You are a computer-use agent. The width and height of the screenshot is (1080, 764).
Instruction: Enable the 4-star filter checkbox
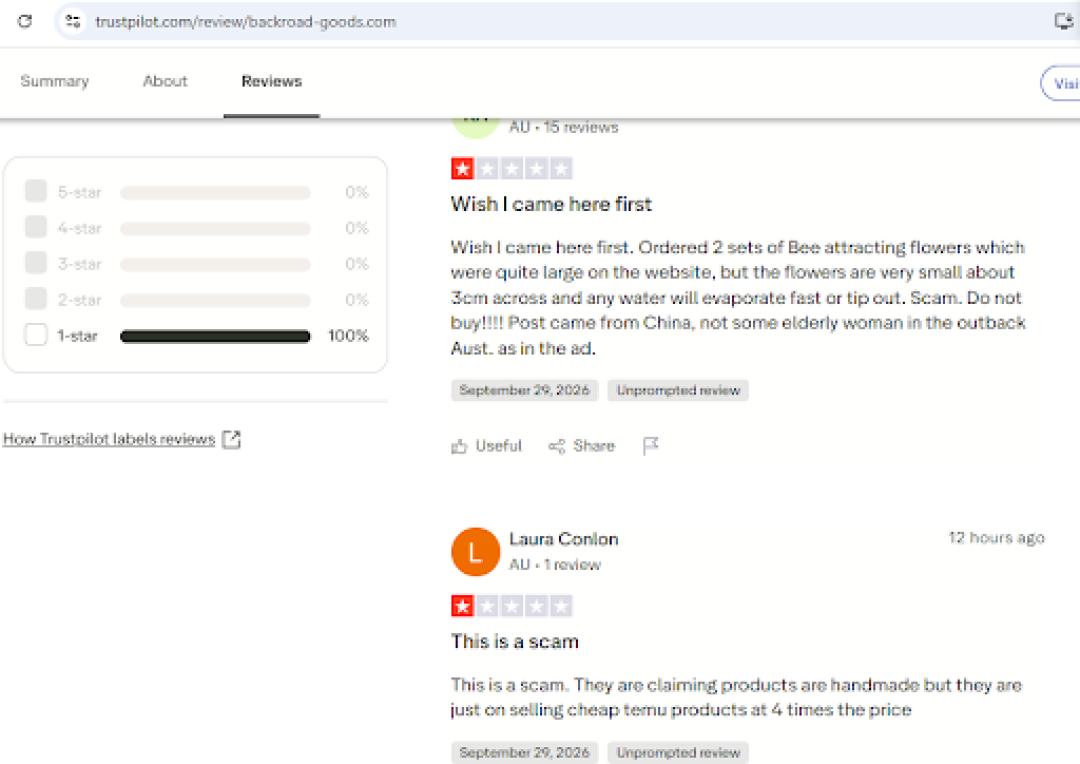(x=36, y=227)
